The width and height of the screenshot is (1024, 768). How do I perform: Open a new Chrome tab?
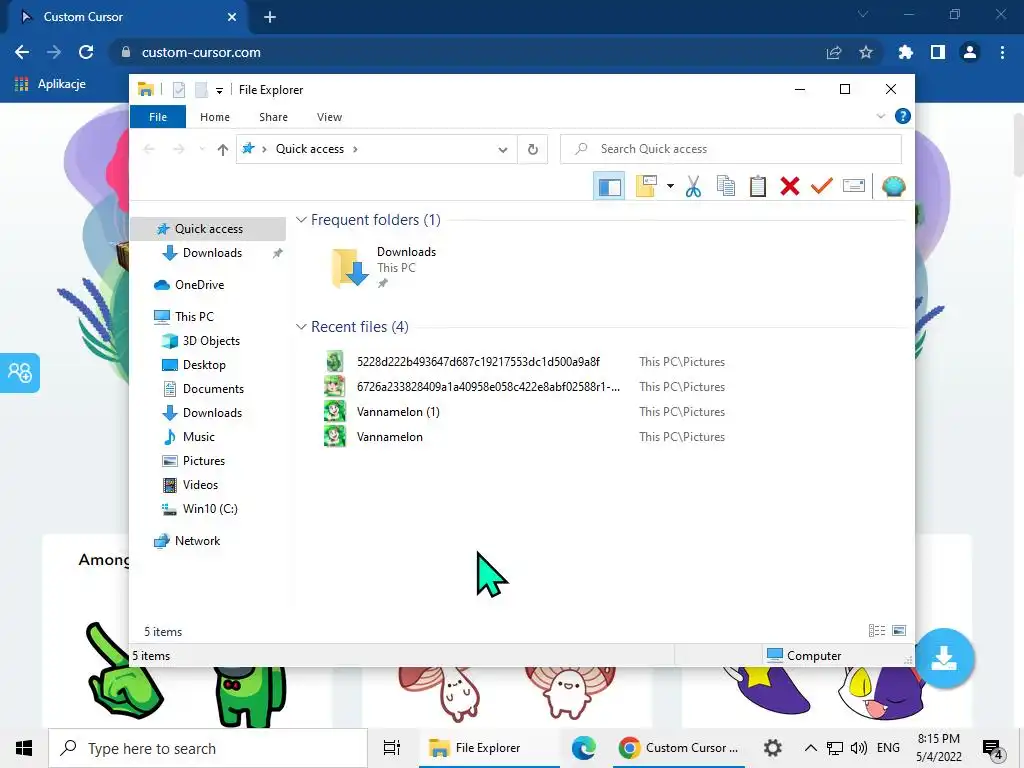(x=270, y=17)
